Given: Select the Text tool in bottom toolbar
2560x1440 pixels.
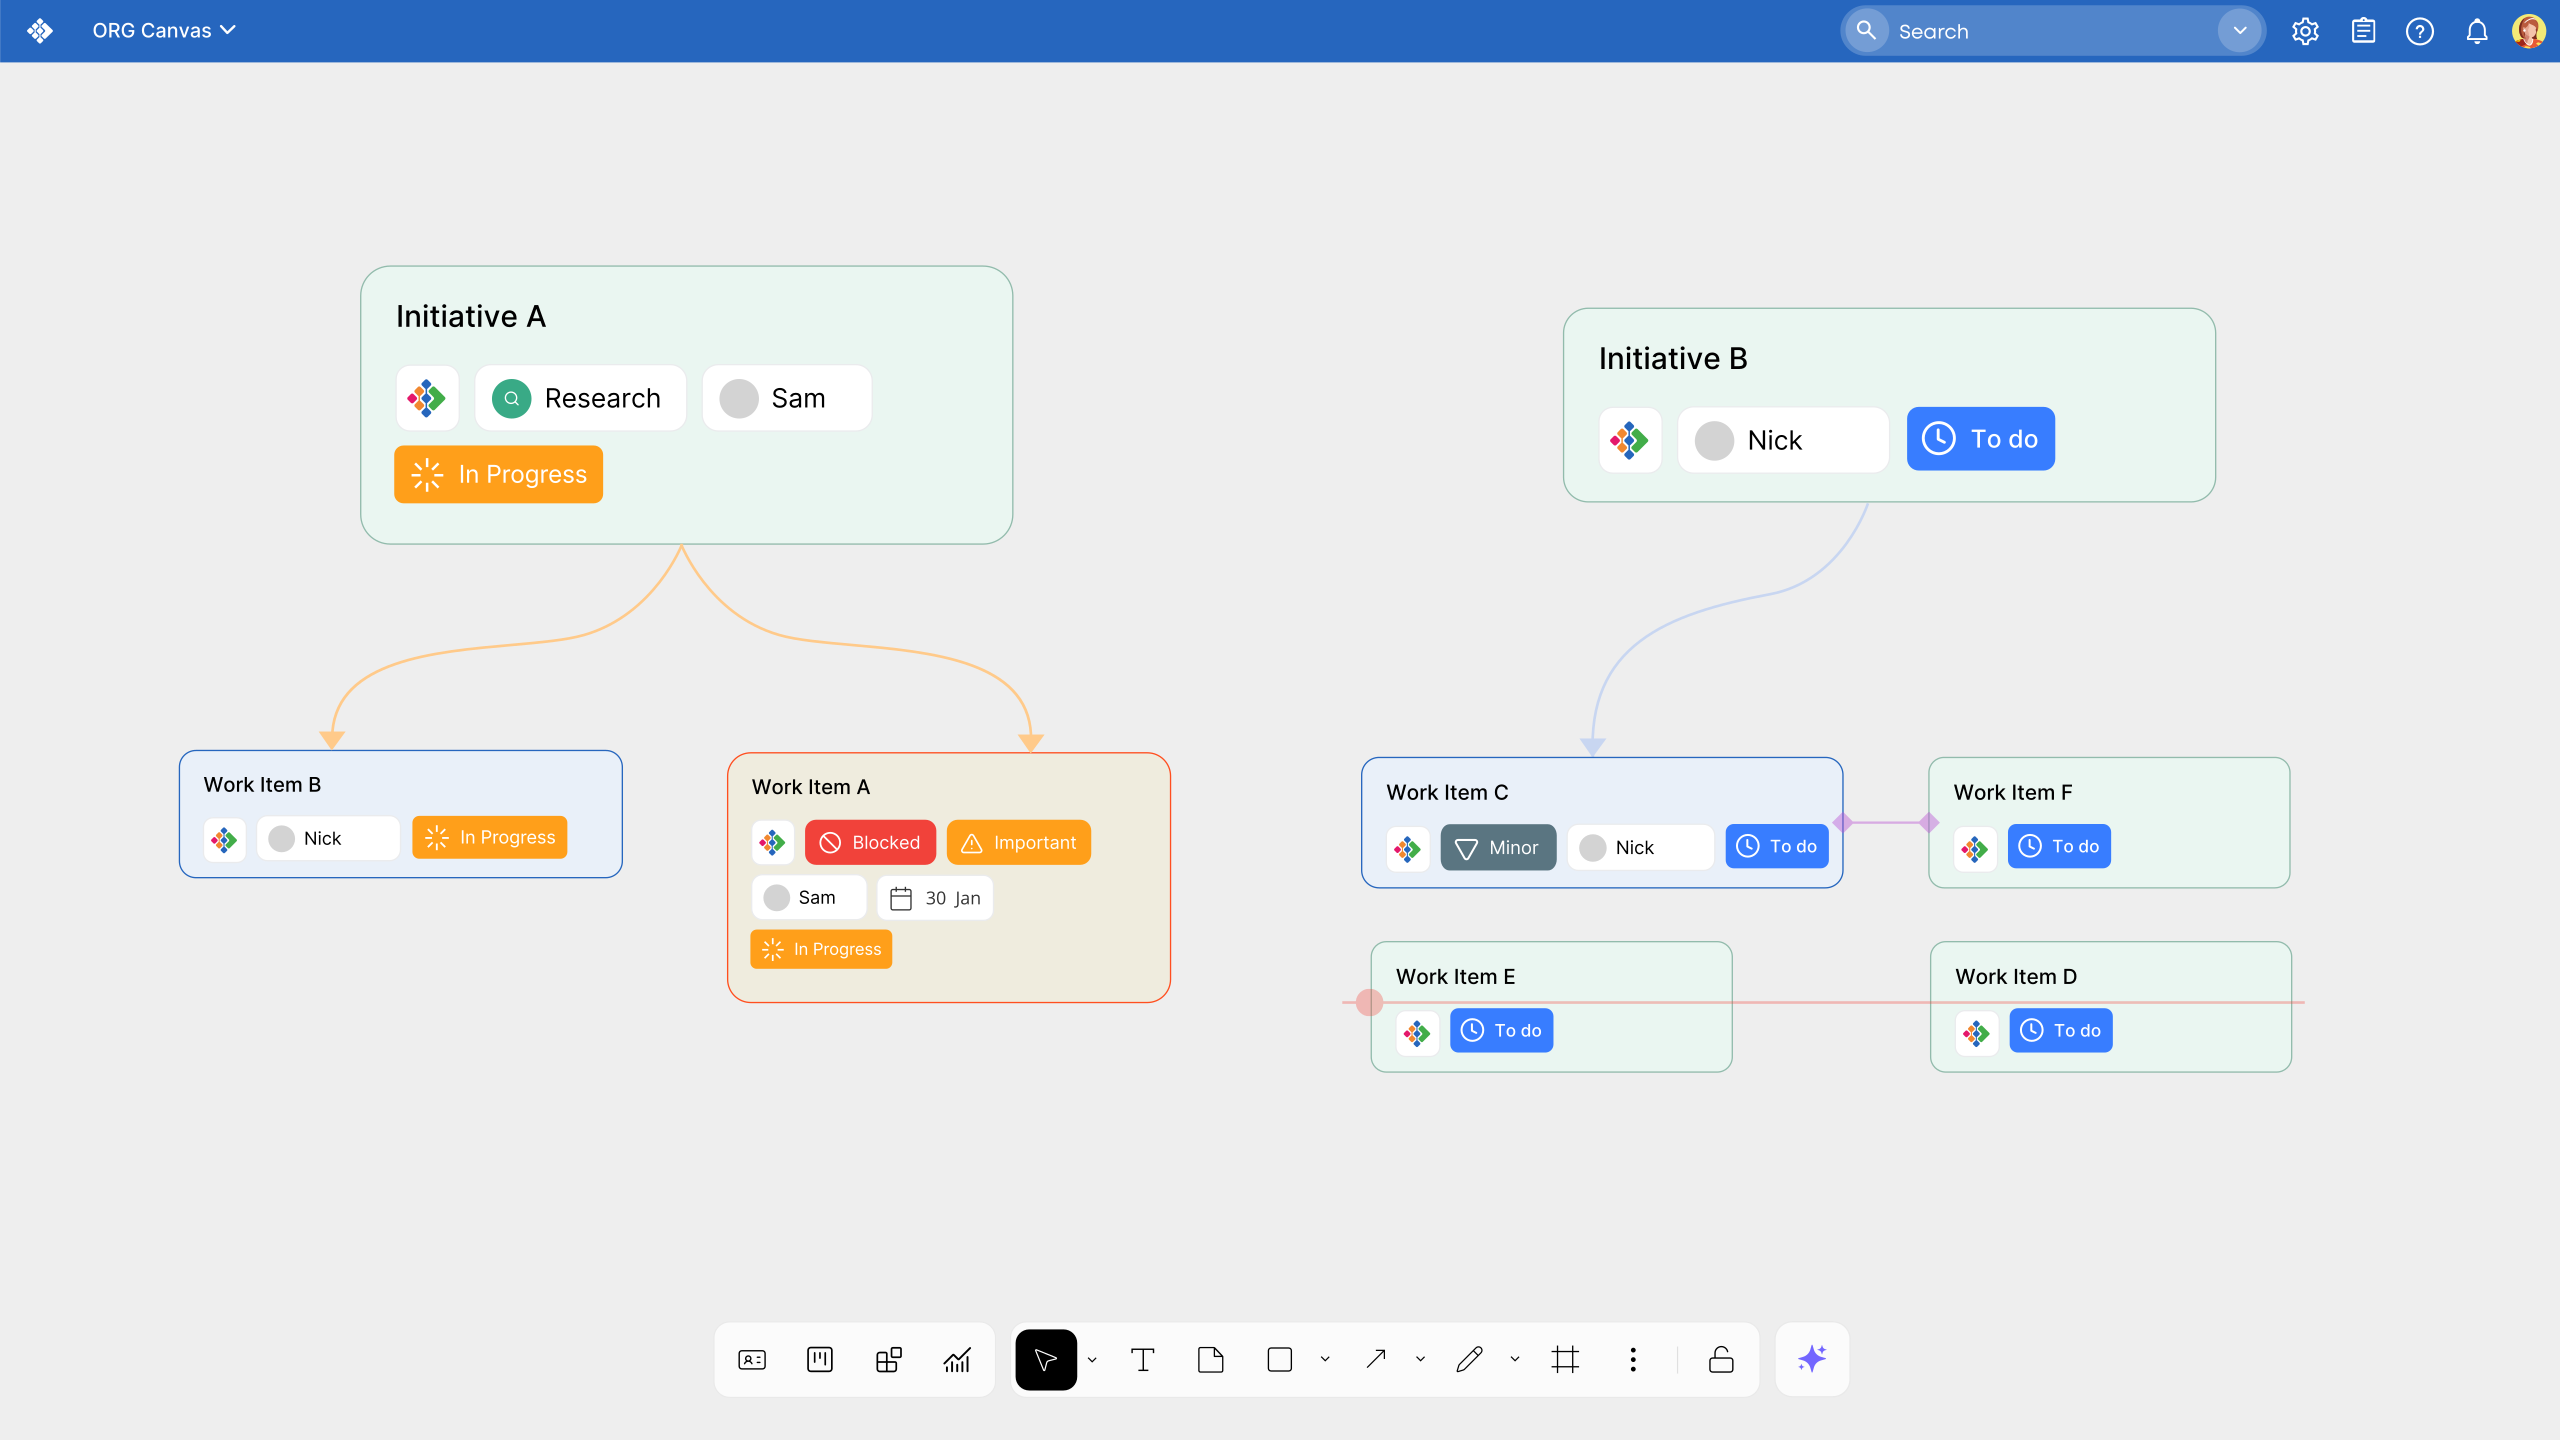Looking at the screenshot, I should [x=1142, y=1360].
